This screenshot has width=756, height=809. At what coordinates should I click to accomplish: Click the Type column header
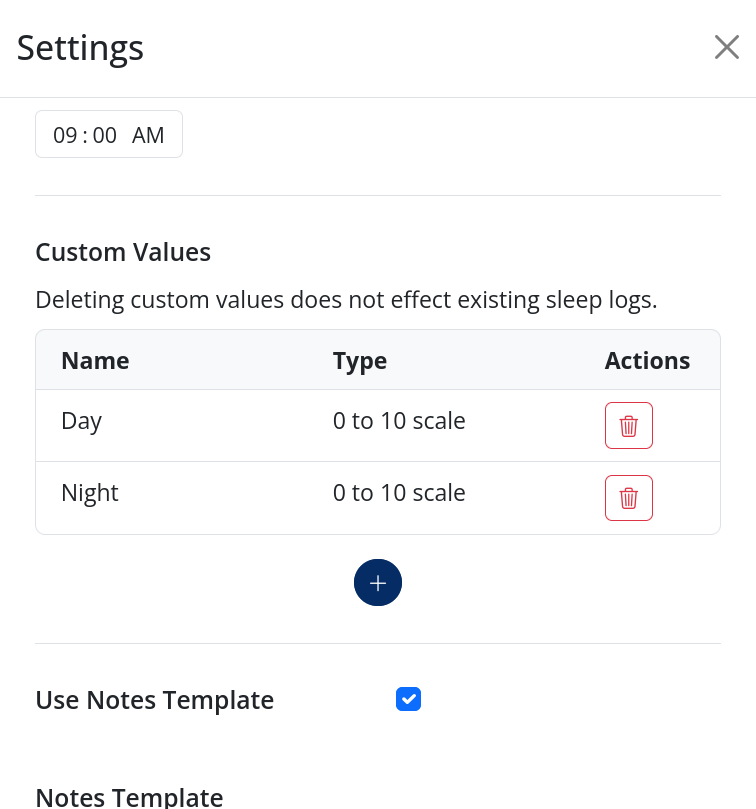[360, 361]
